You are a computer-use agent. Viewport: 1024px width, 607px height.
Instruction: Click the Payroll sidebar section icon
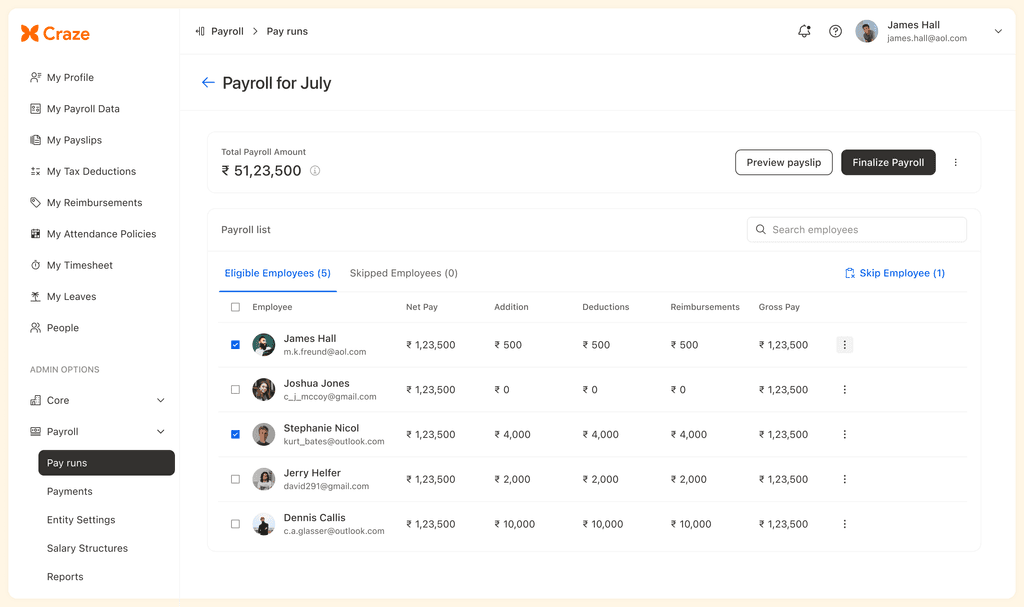[x=35, y=432]
